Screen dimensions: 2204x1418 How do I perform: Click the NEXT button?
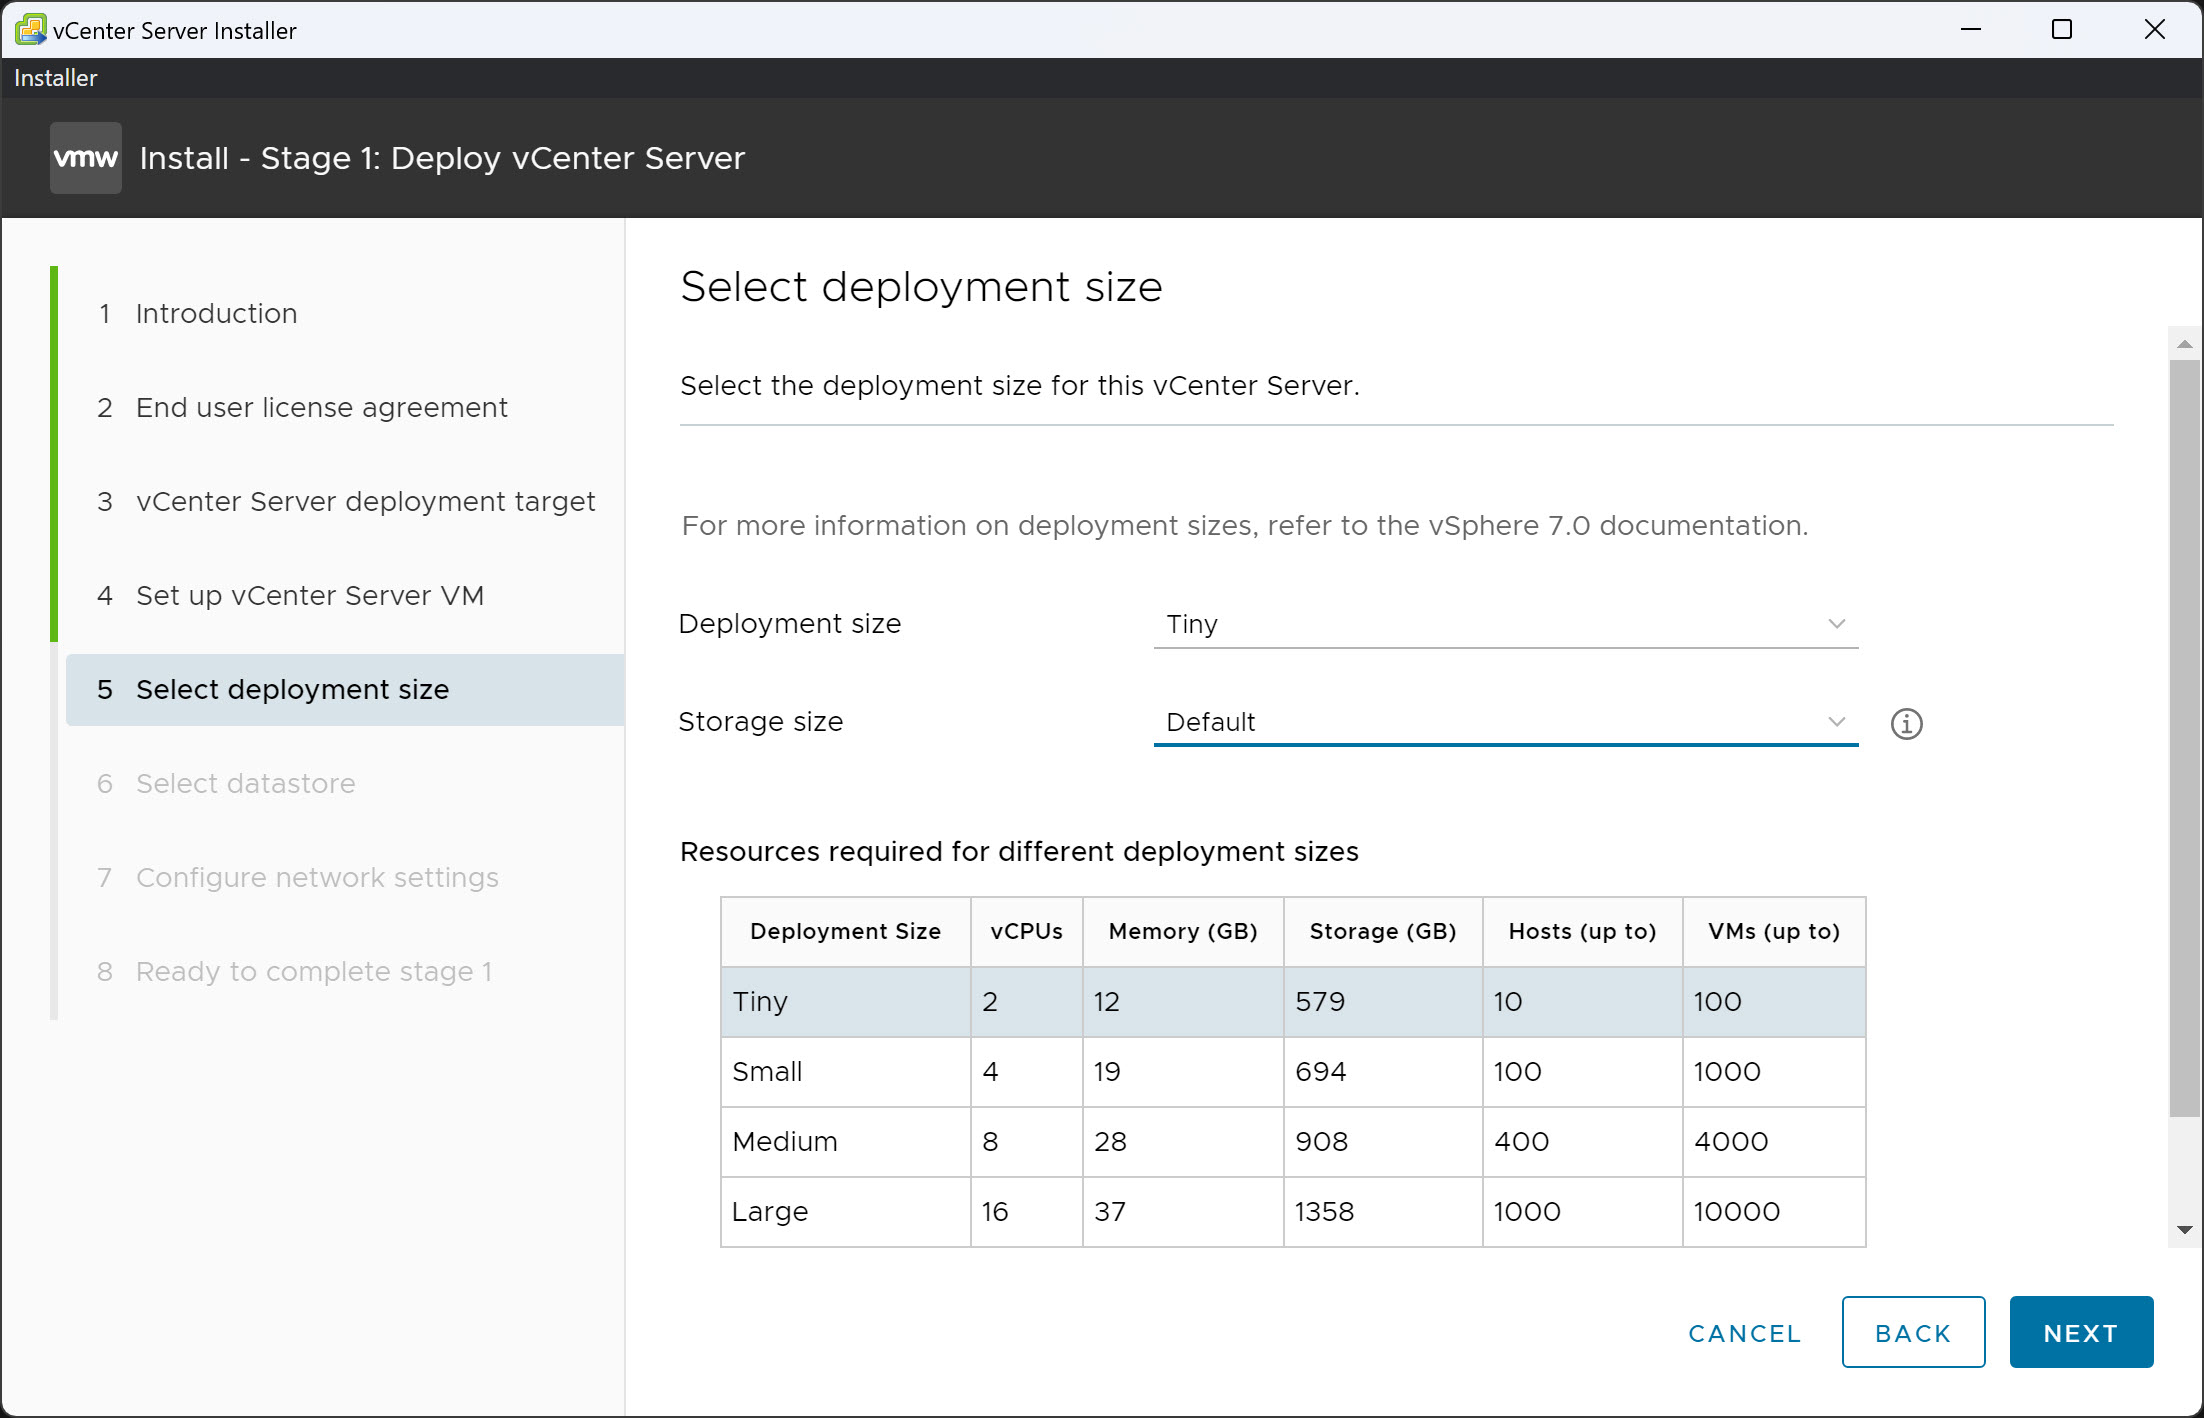tap(2080, 1331)
